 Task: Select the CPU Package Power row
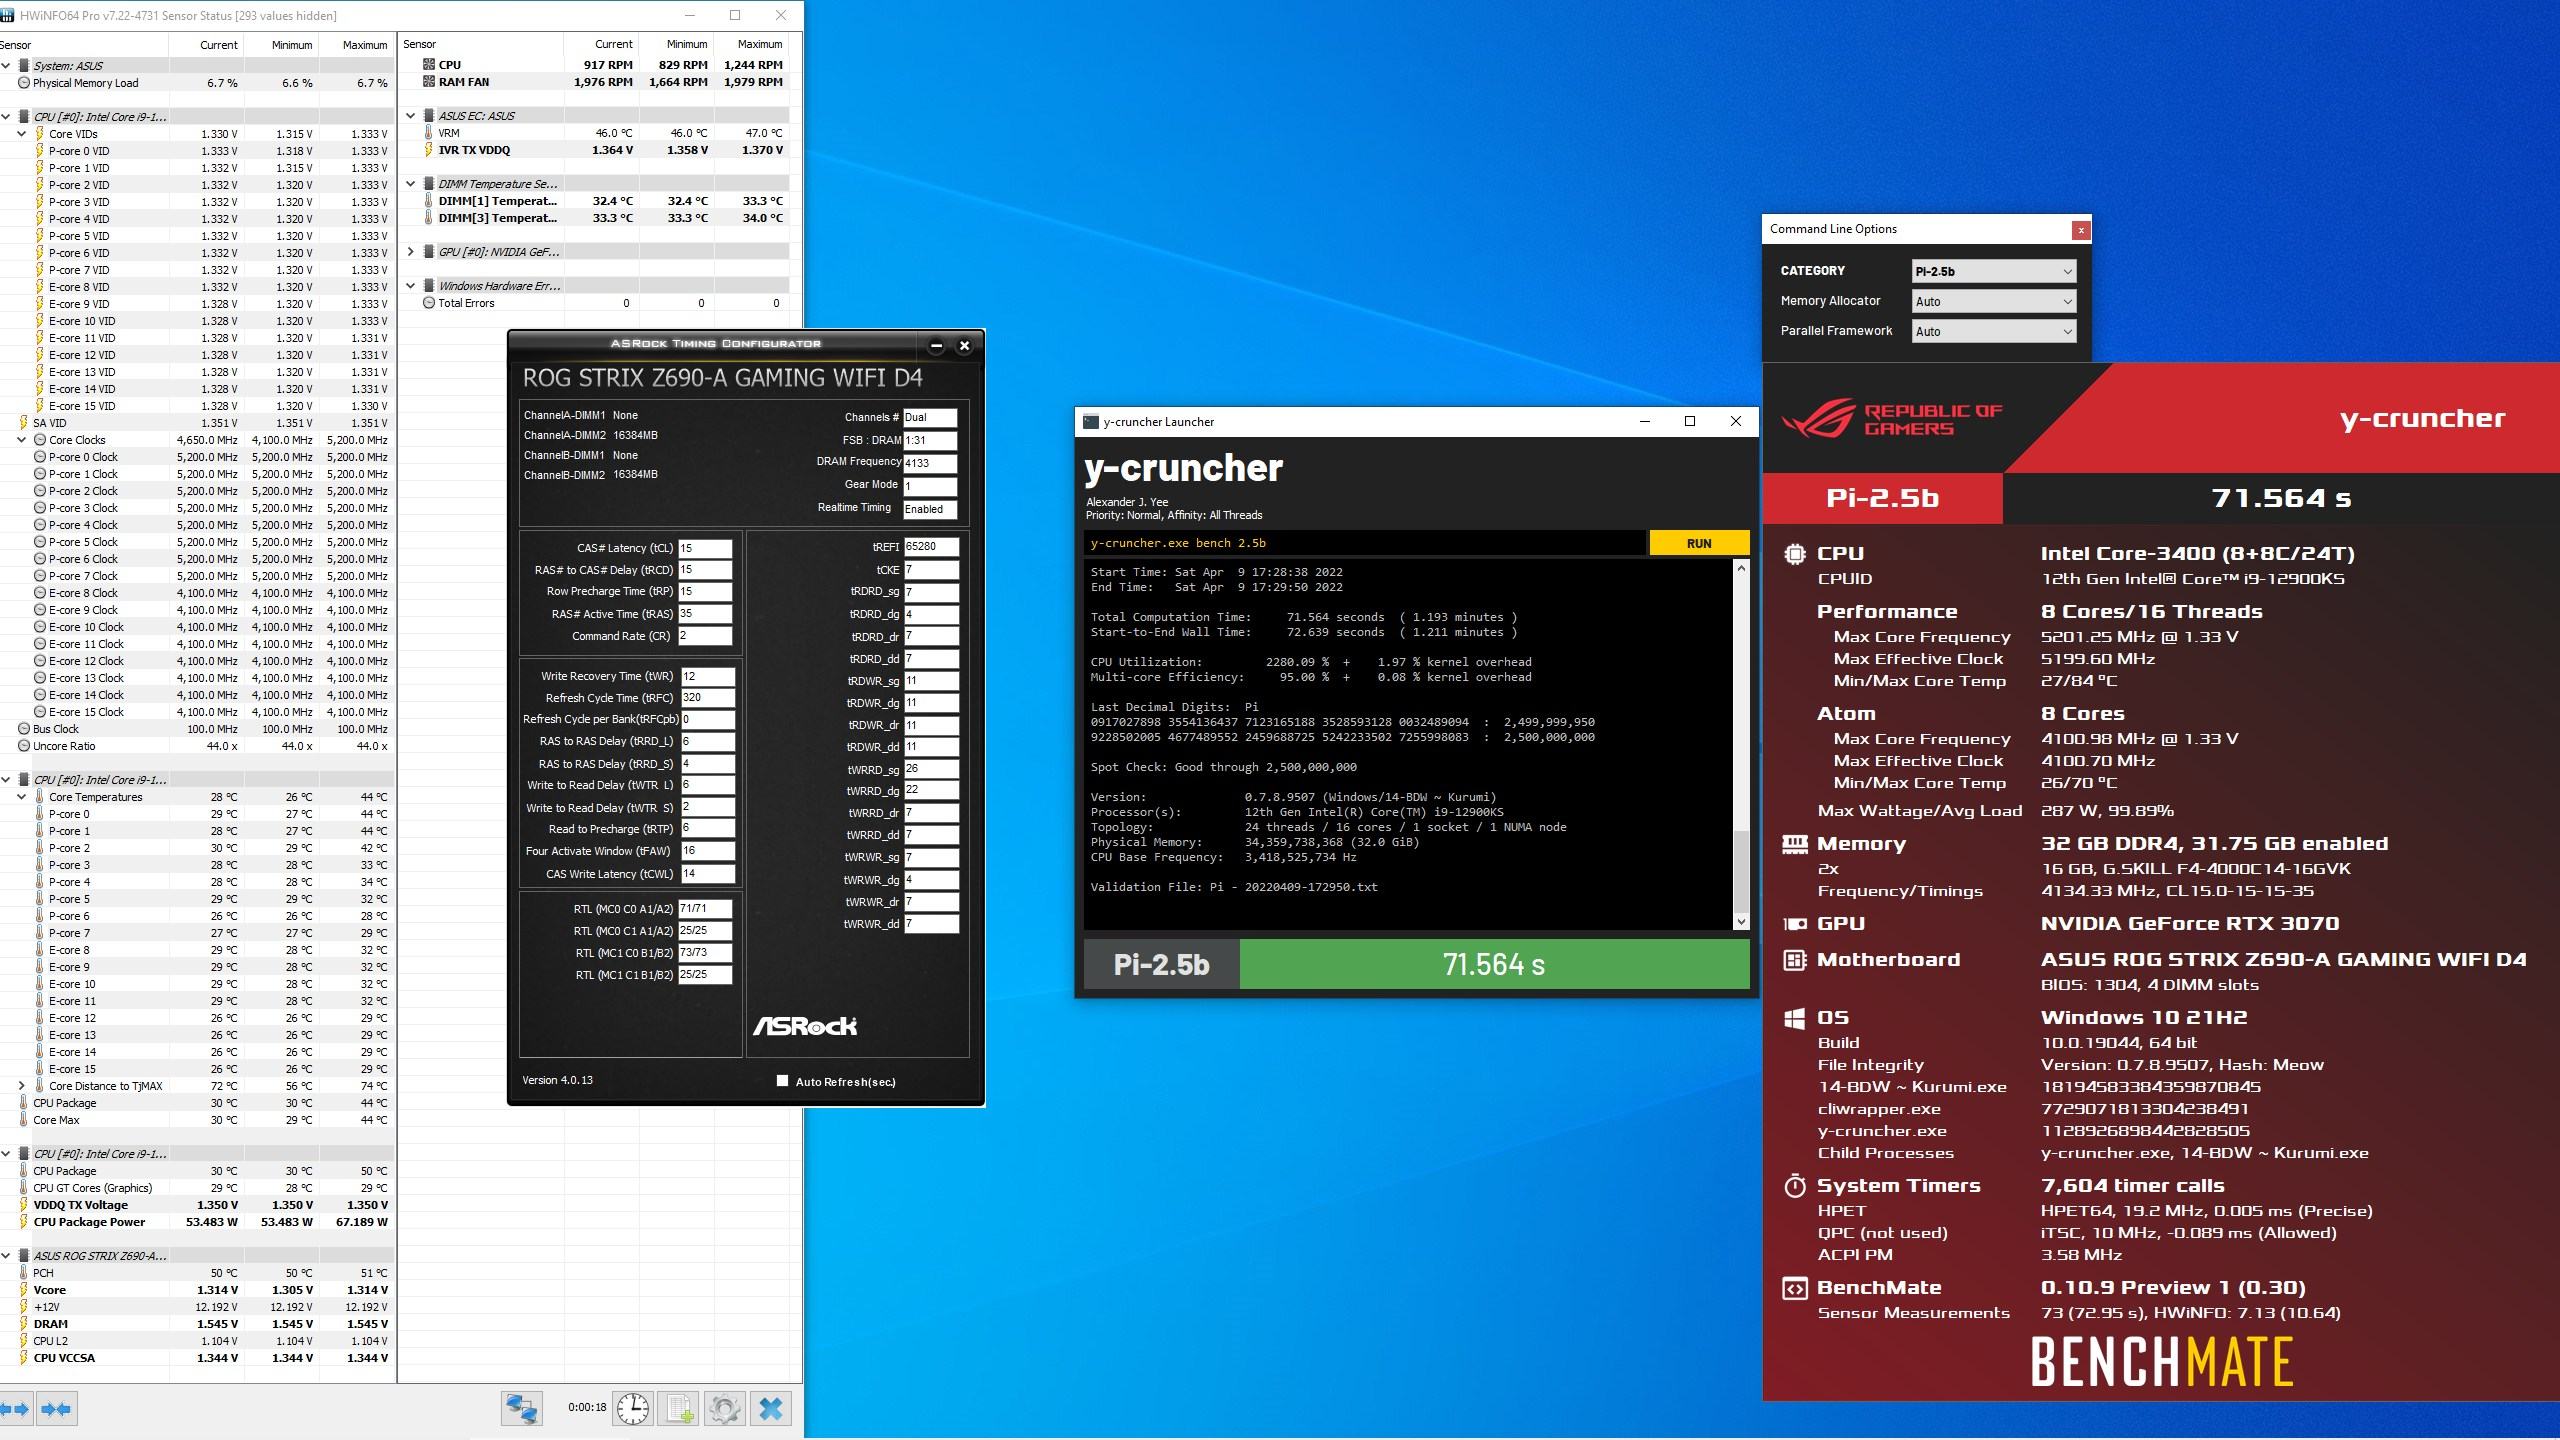pos(197,1222)
